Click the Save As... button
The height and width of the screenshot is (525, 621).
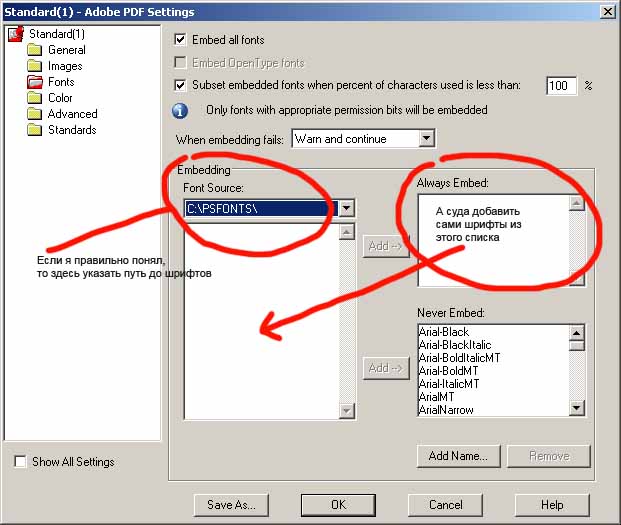tap(231, 505)
